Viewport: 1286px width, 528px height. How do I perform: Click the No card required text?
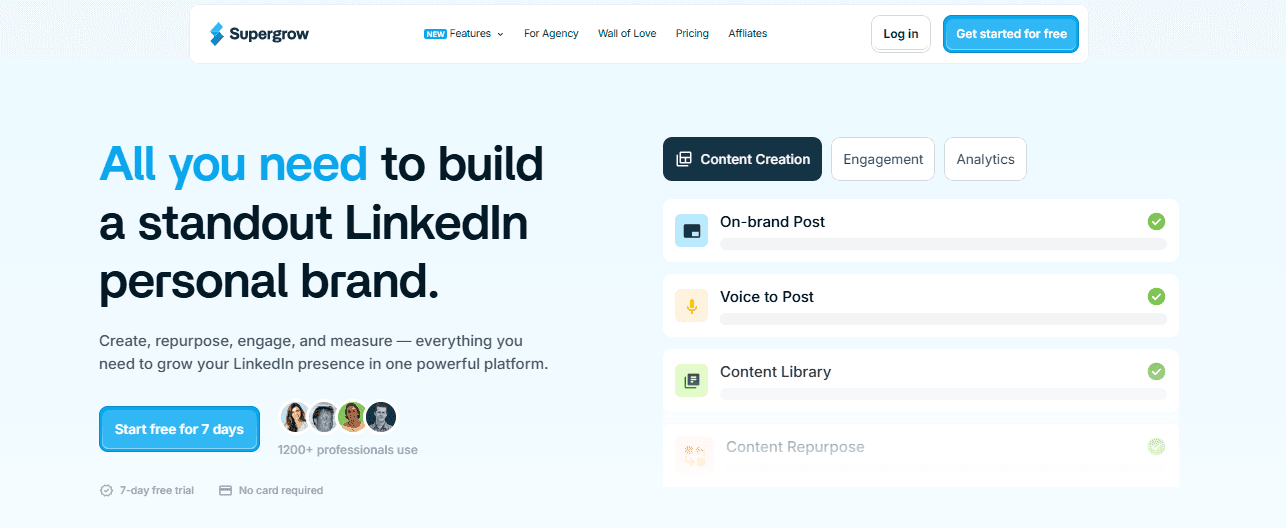click(x=281, y=491)
